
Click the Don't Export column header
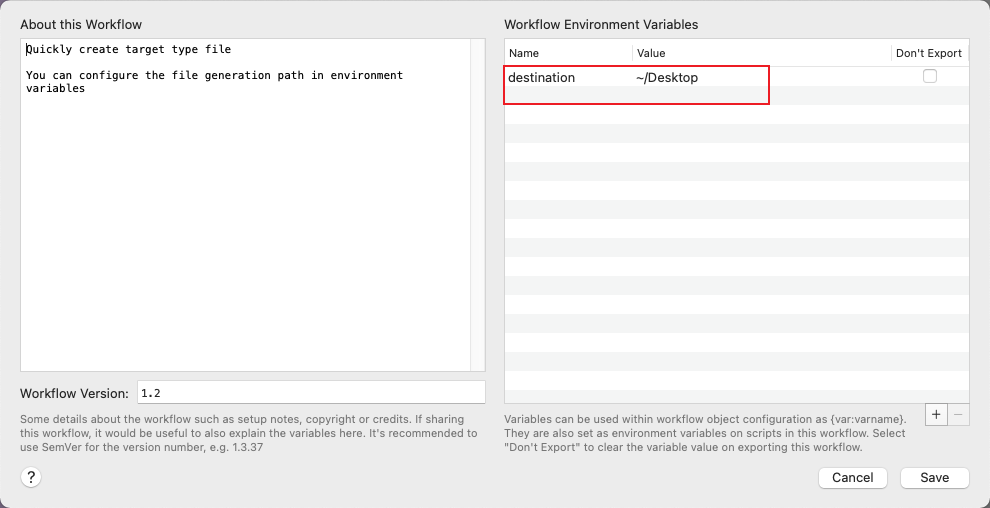click(x=928, y=53)
